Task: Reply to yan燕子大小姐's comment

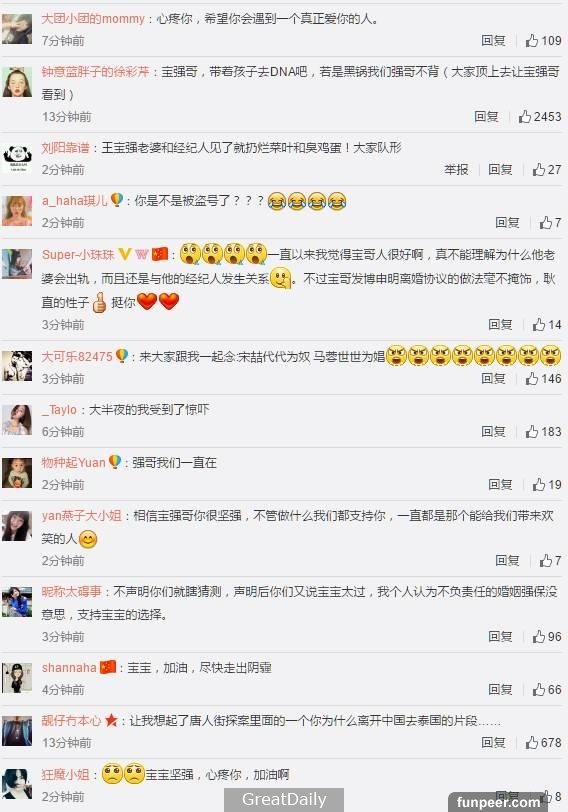Action: tap(507, 560)
